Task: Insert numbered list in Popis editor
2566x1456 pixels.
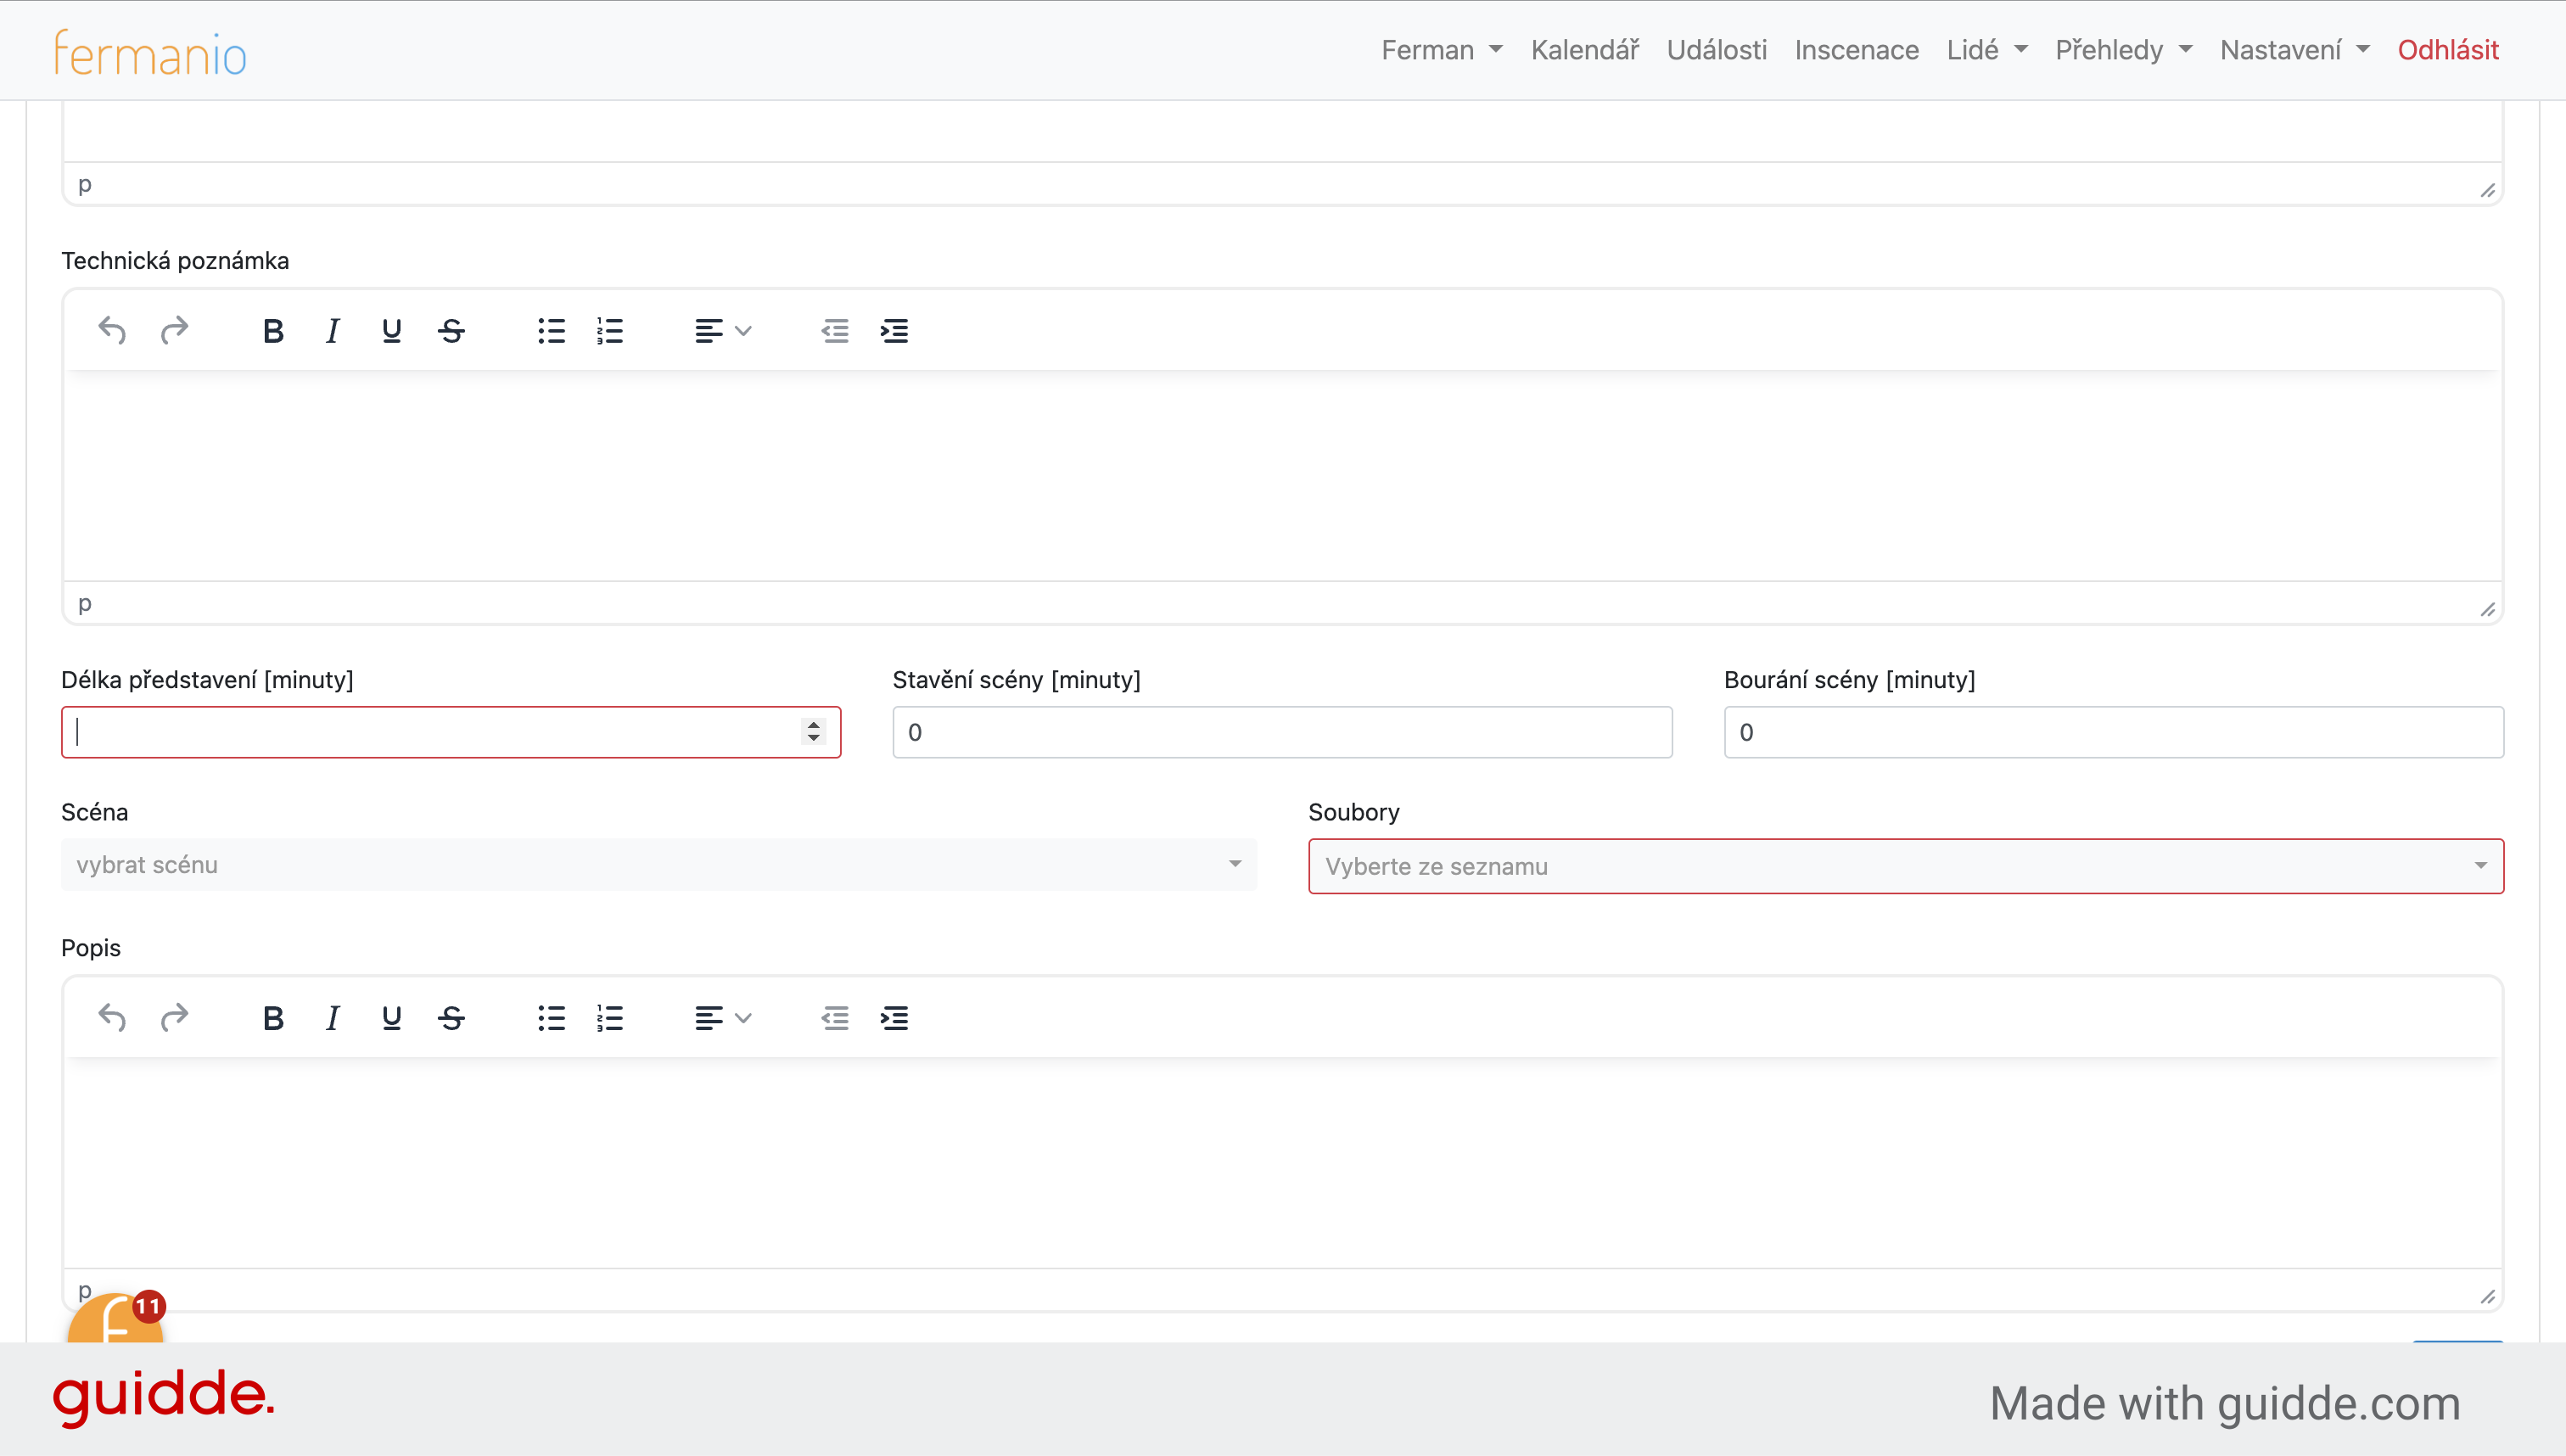Action: (x=610, y=1018)
